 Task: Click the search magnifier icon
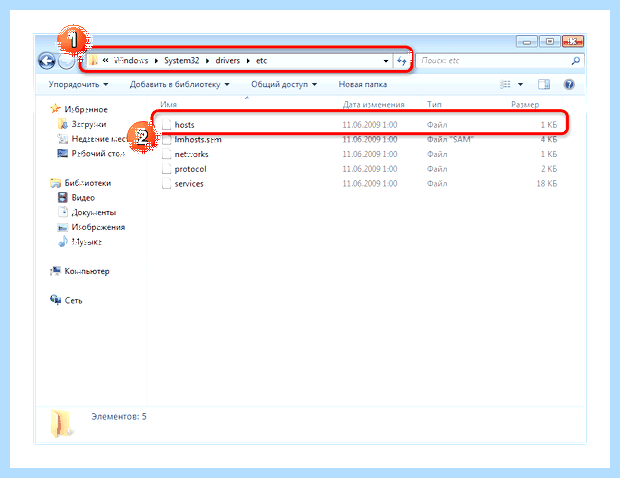click(576, 60)
